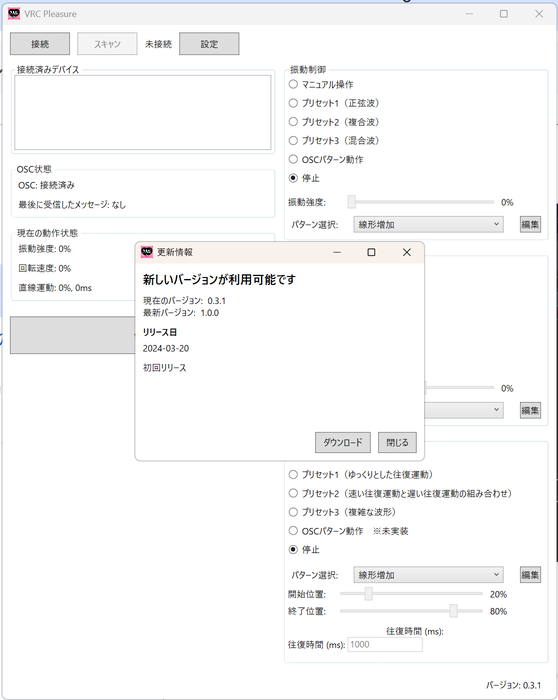Click the 振動強度 slider thumb
Viewport: 558px width, 700px height.
(x=352, y=202)
